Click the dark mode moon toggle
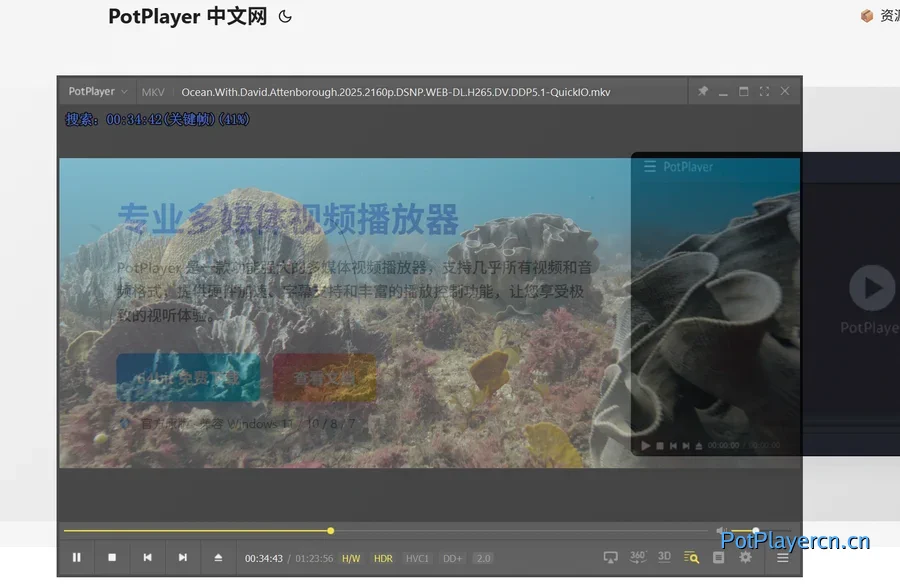Image resolution: width=900 pixels, height=587 pixels. tap(284, 16)
